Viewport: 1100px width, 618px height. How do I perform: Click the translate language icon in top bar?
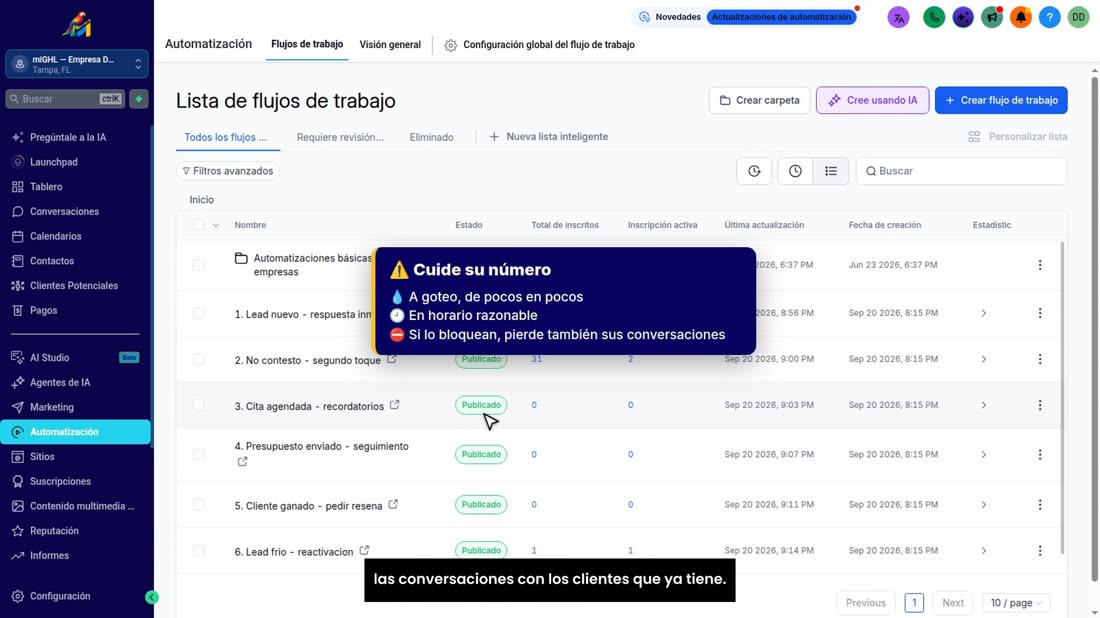coord(898,17)
